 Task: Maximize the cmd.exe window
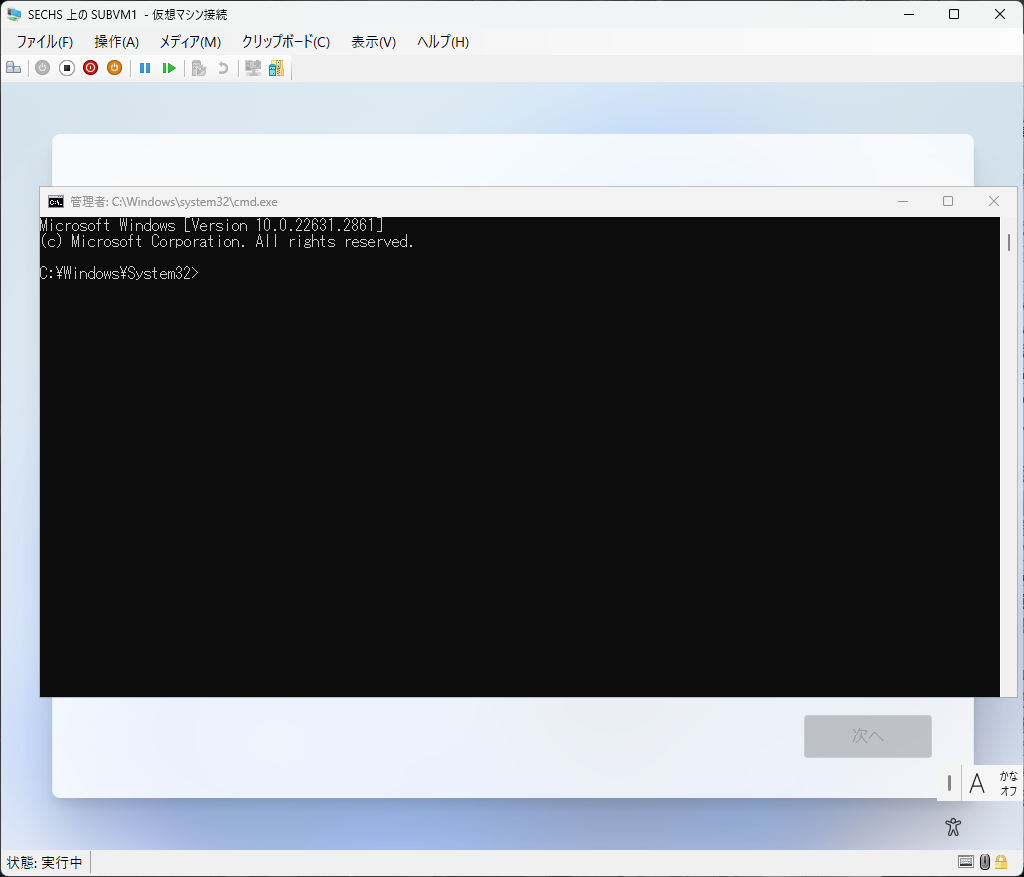tap(948, 201)
